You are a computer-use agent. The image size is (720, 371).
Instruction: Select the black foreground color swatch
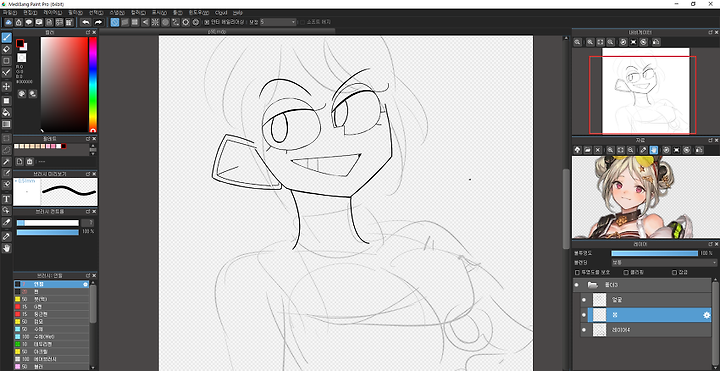(20, 43)
